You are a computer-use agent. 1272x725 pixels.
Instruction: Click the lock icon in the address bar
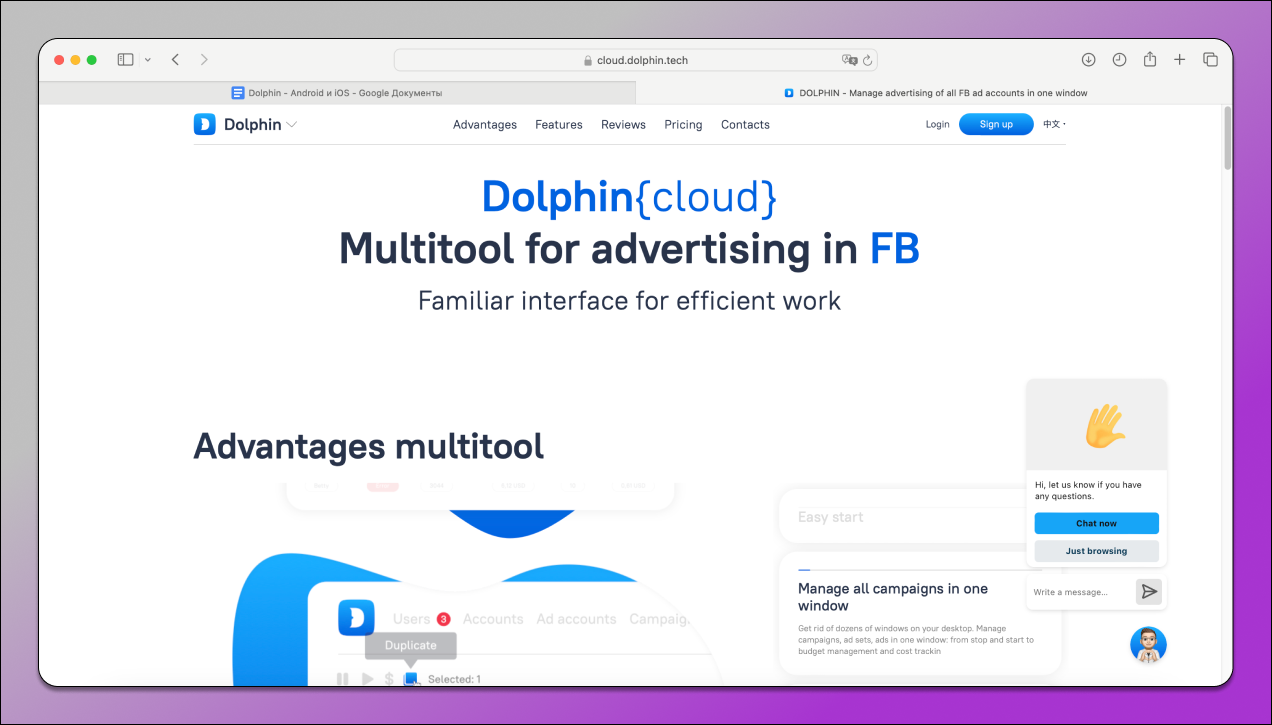588,60
